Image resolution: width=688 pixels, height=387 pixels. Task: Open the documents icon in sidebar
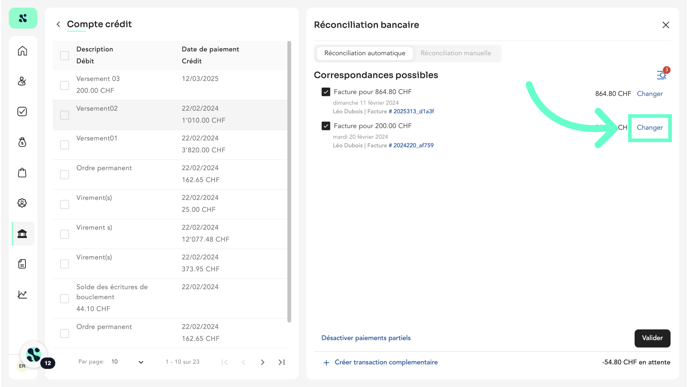click(x=22, y=264)
